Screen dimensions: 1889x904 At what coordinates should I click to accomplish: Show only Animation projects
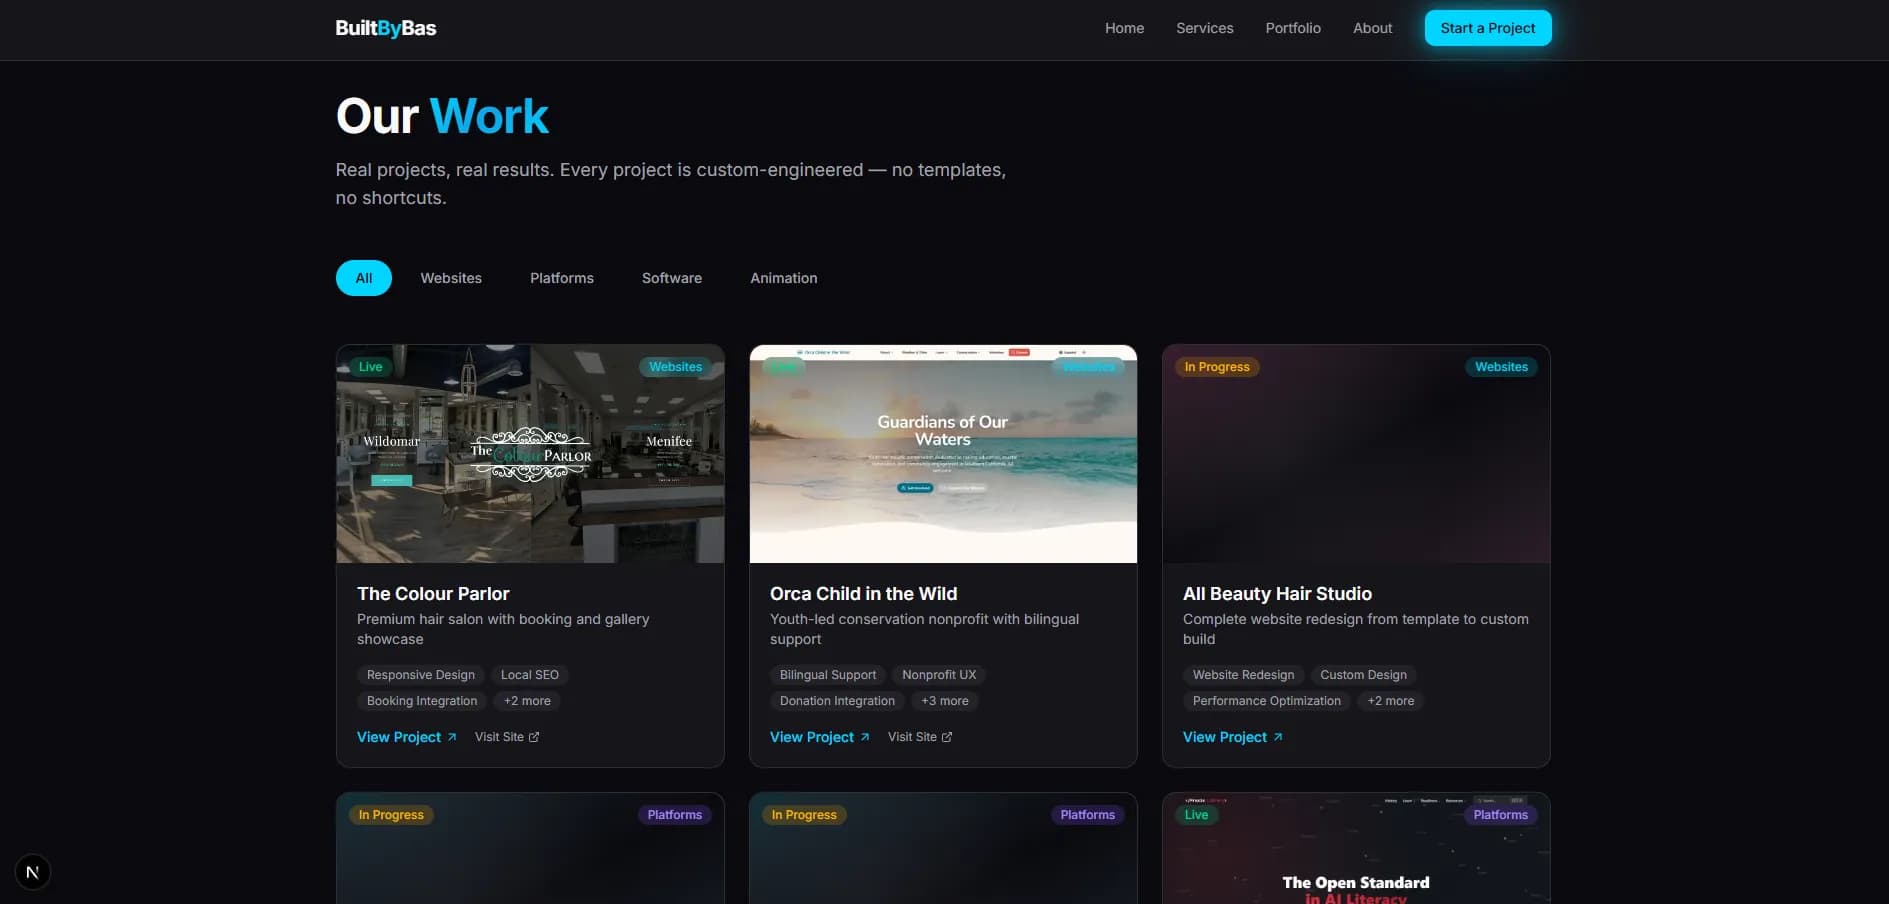784,278
